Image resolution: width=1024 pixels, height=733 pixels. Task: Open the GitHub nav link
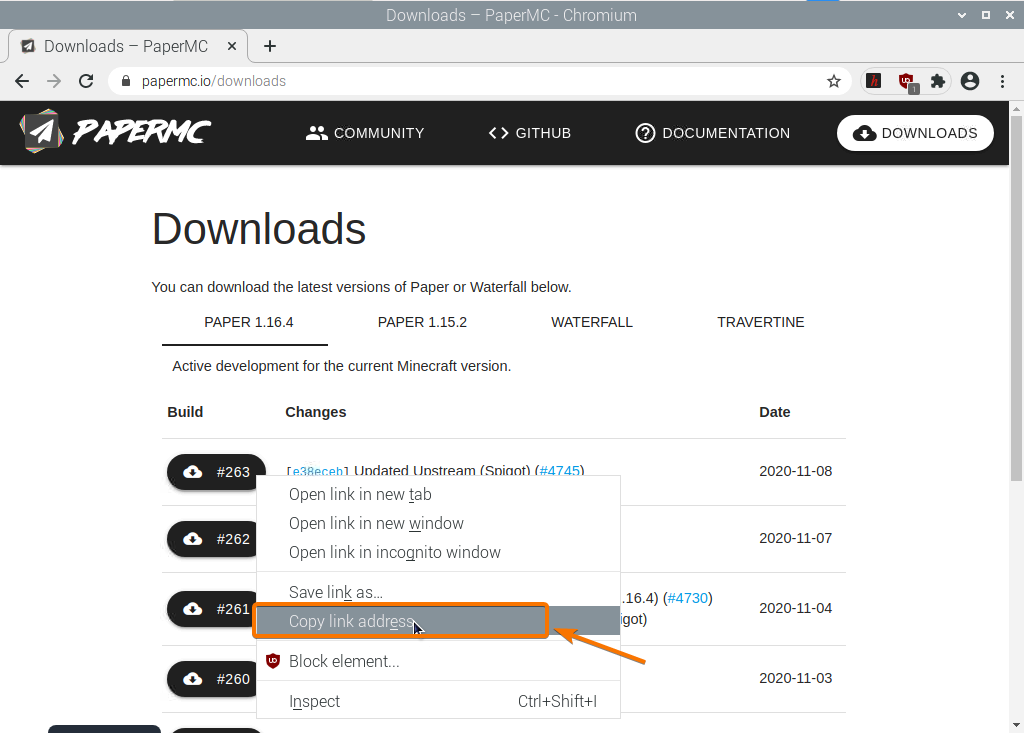(530, 133)
